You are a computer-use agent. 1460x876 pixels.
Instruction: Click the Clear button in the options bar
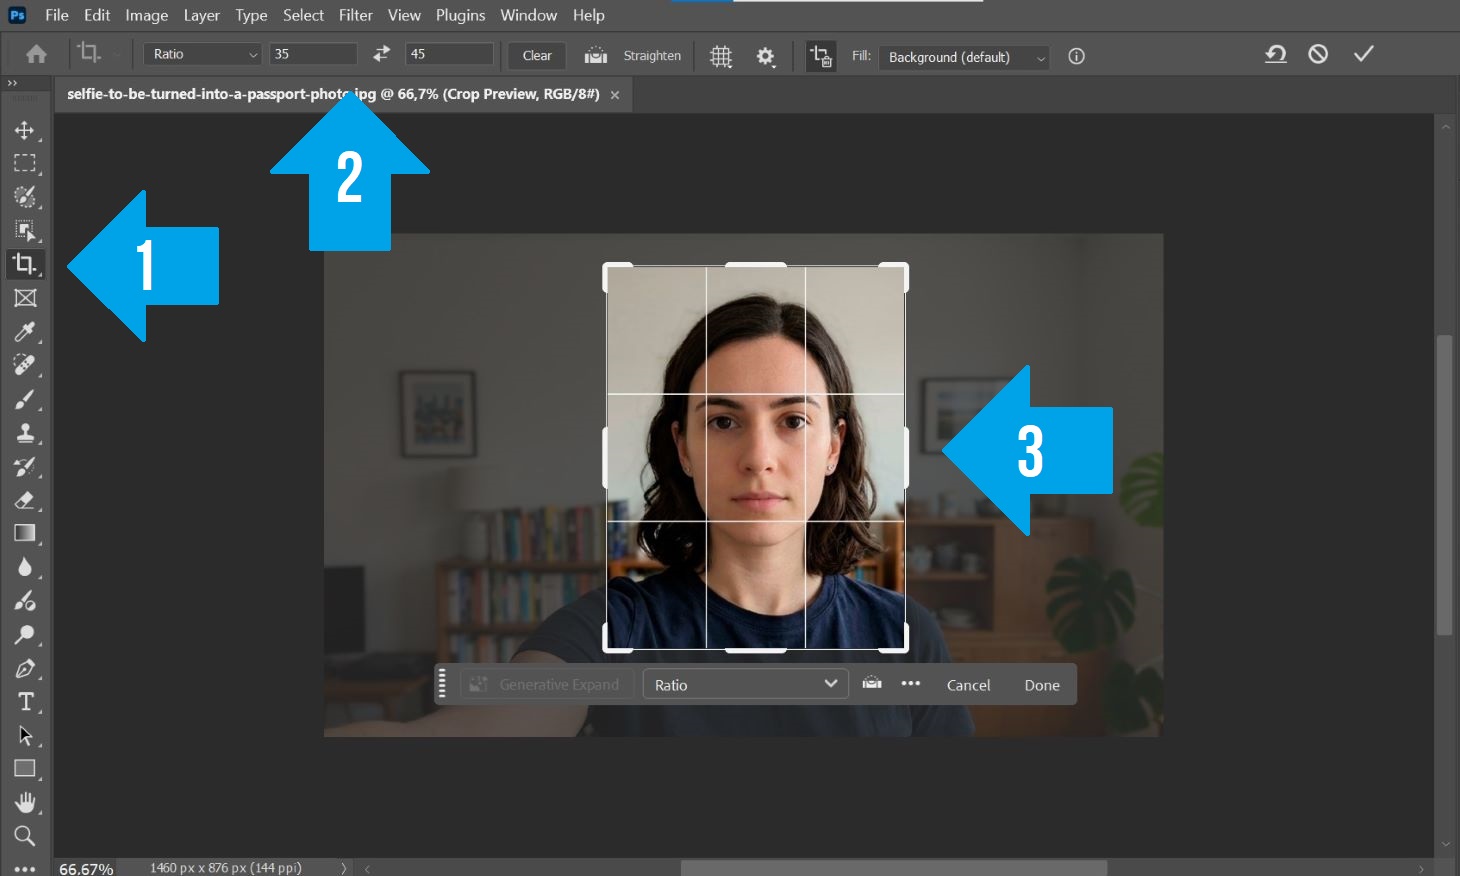click(x=535, y=56)
